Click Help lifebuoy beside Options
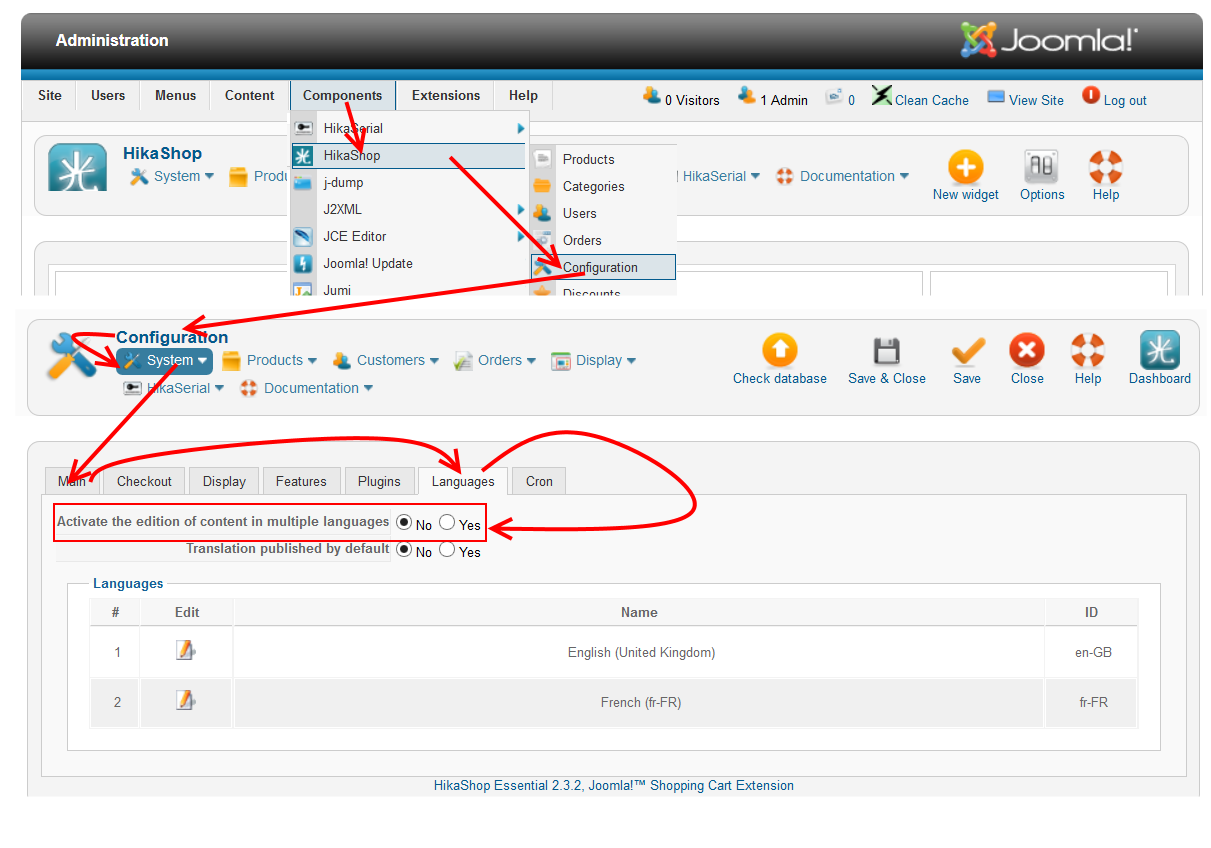Screen dimensions: 1211x848 (x=1106, y=167)
